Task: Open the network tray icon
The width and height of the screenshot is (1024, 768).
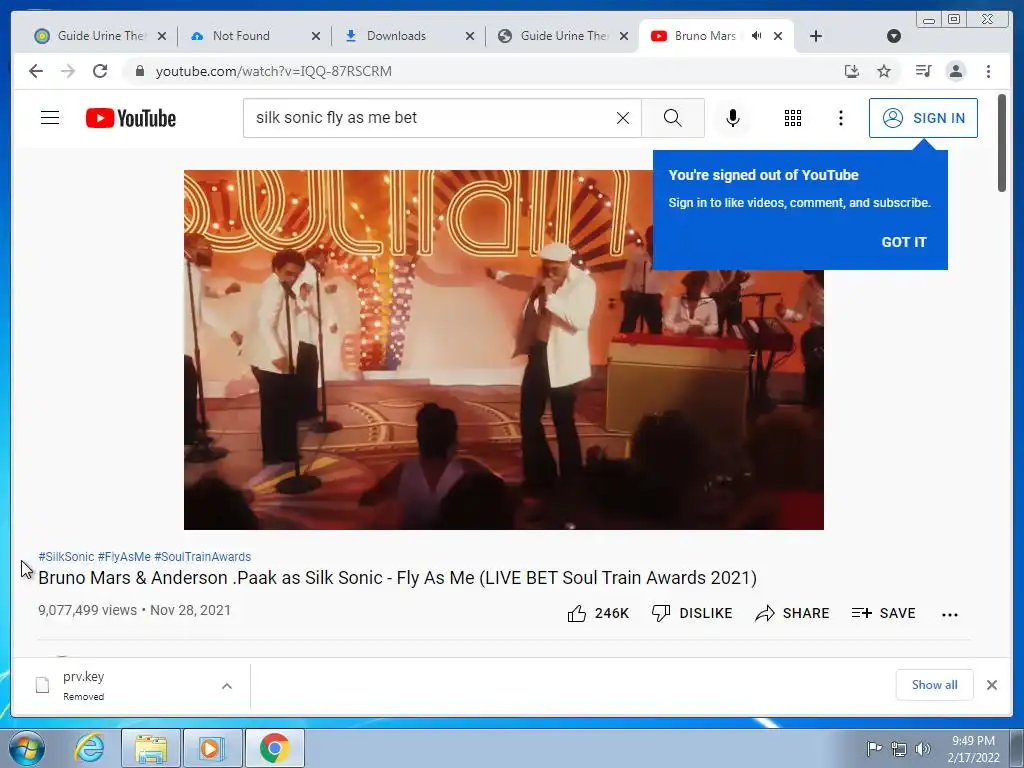Action: [899, 748]
